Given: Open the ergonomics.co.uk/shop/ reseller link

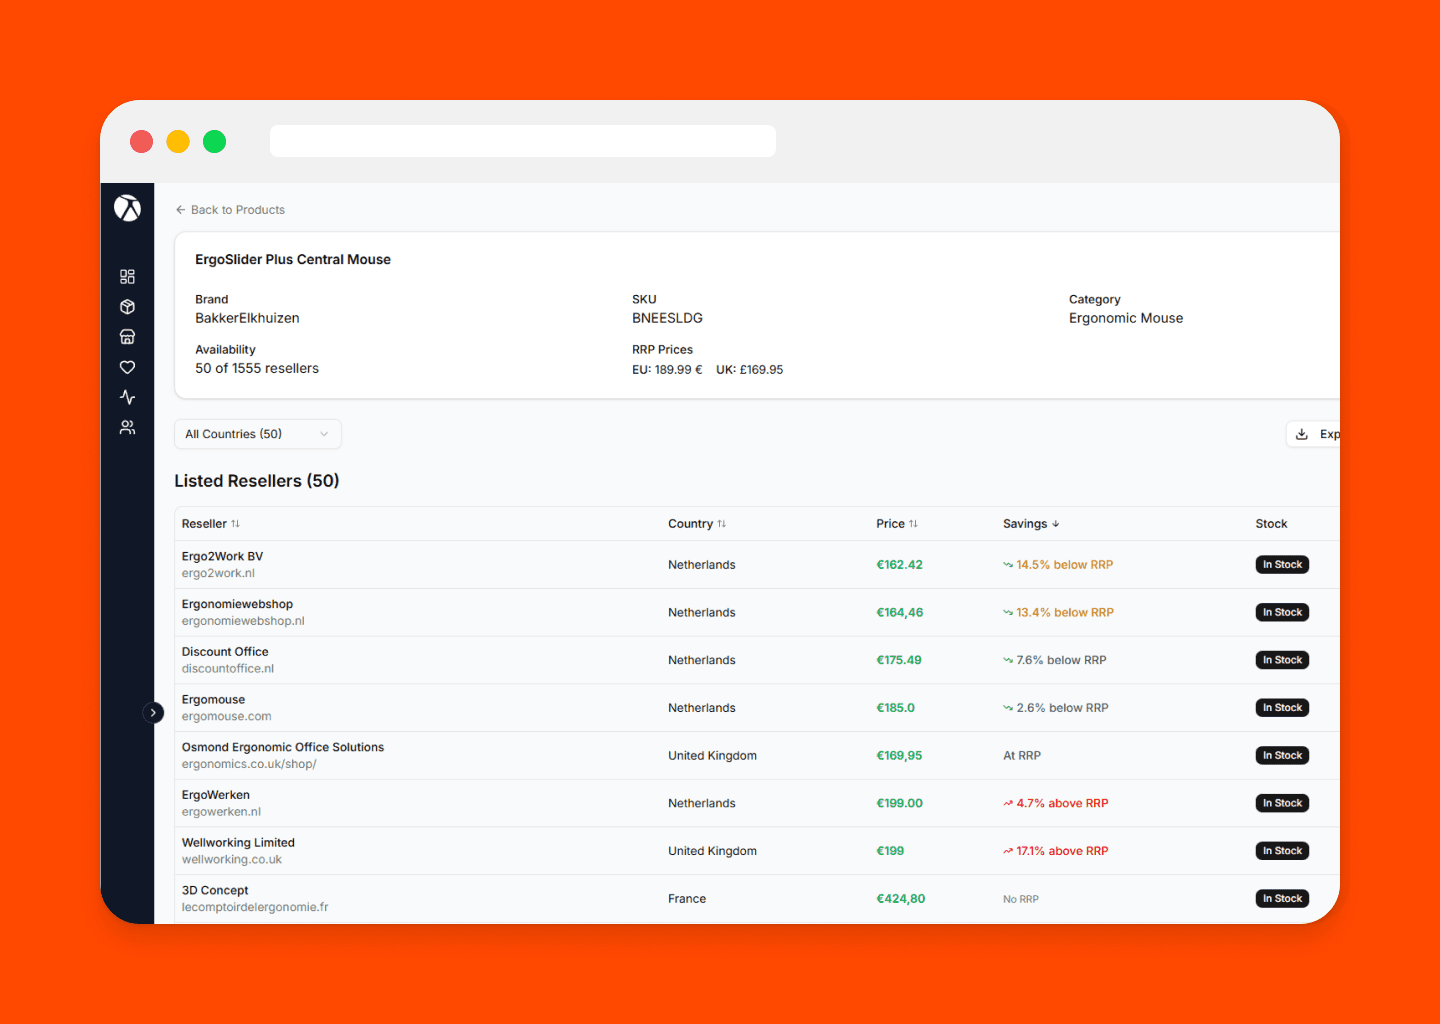Looking at the screenshot, I should pyautogui.click(x=249, y=765).
